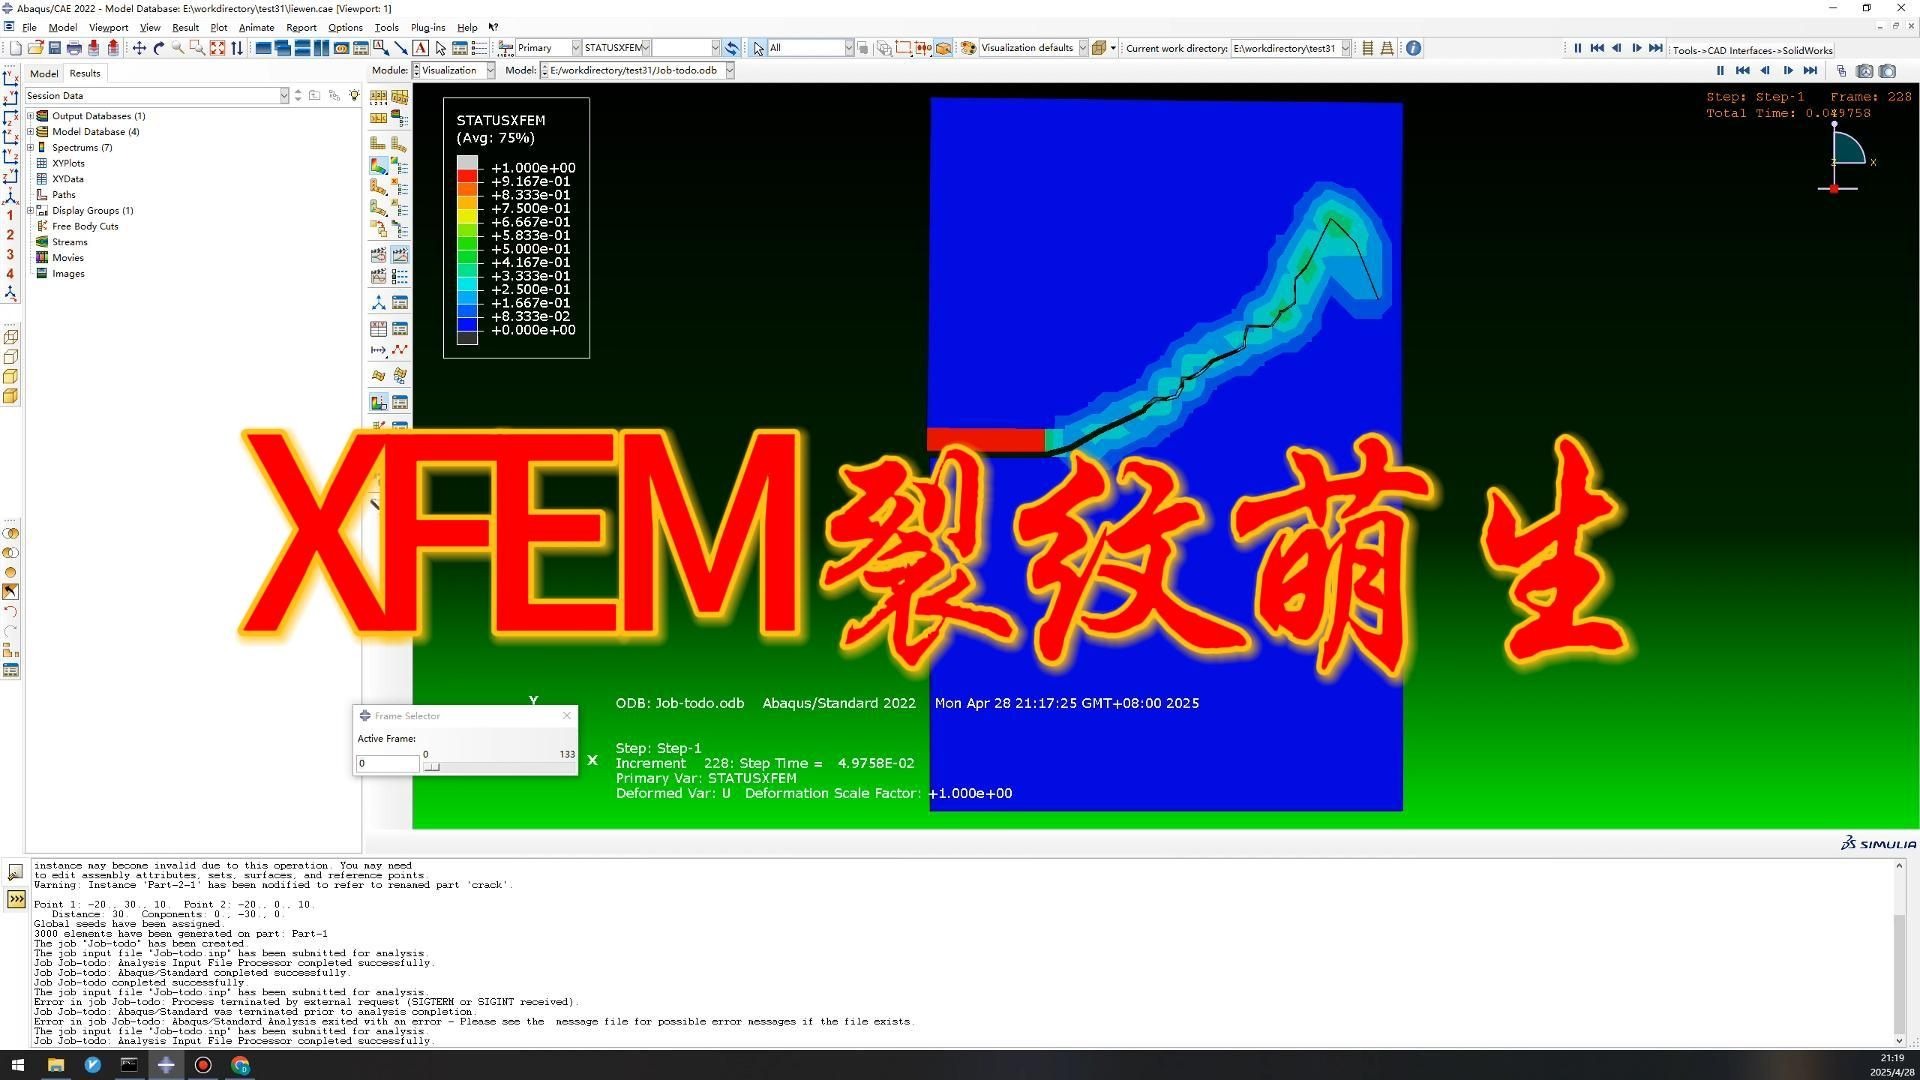Screen dimensions: 1920x1080
Task: Step to next frame in lower playback row
Action: pyautogui.click(x=1788, y=70)
